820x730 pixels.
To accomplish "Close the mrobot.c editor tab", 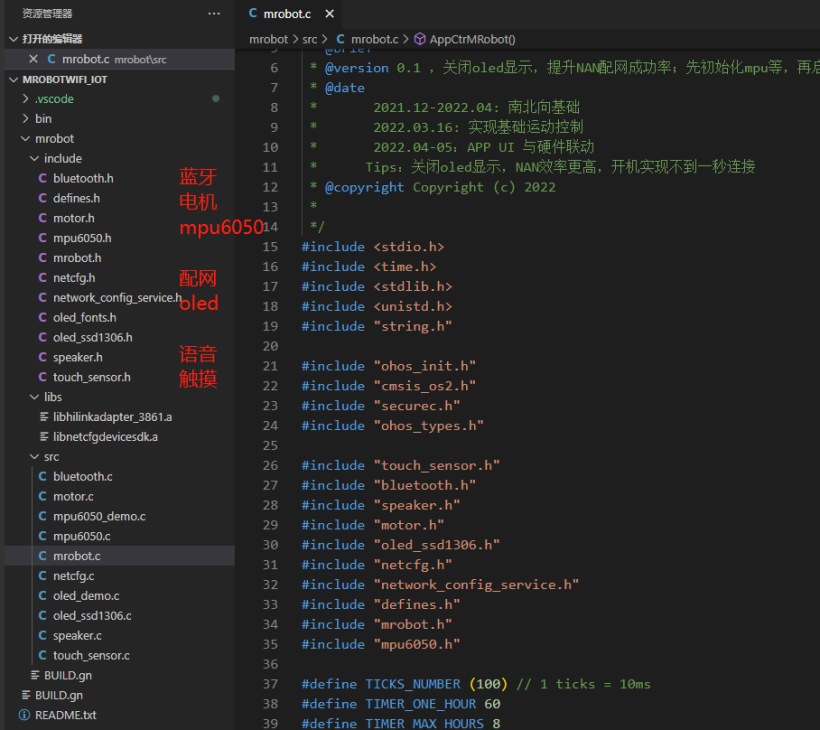I will point(326,14).
